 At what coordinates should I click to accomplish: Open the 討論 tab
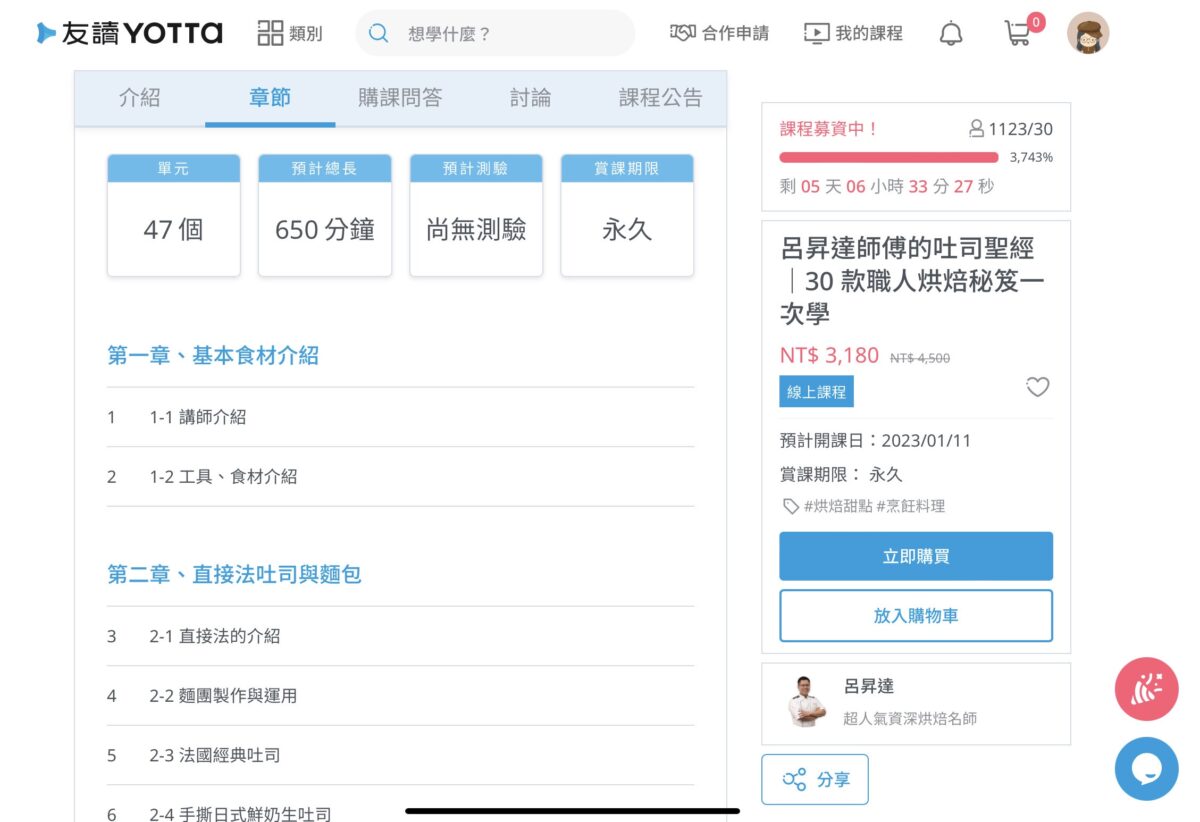tap(530, 98)
